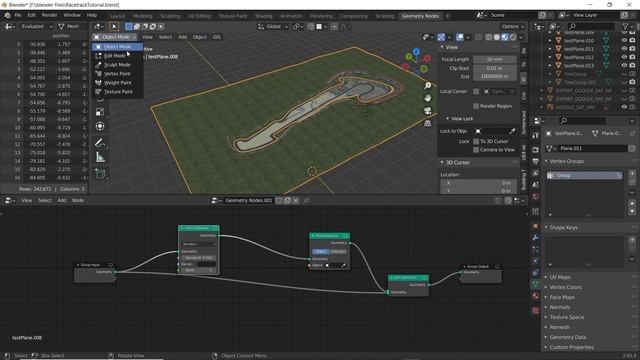Switch to the Shading workspace tab

(264, 16)
